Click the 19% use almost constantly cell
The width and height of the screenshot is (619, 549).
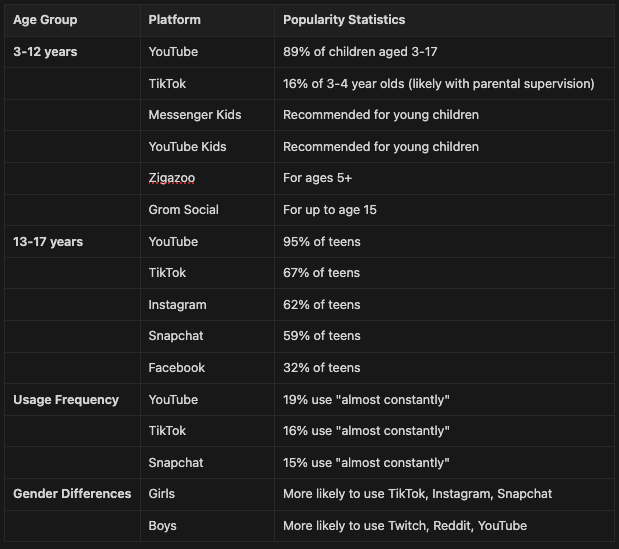coord(366,399)
